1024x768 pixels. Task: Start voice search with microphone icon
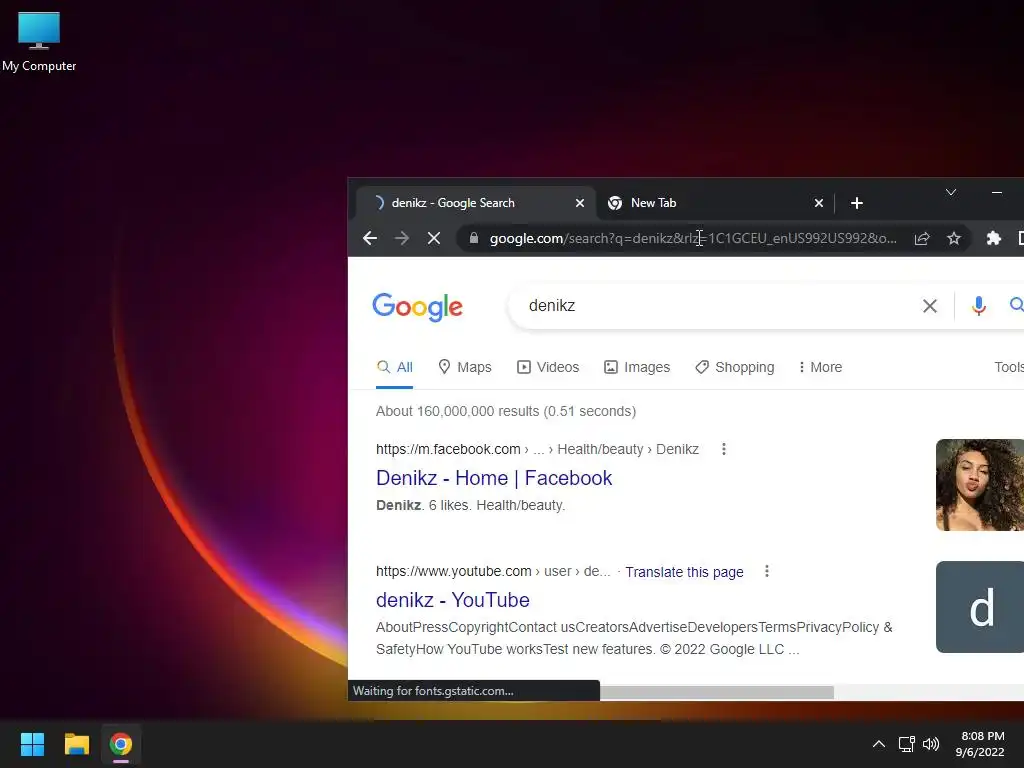[x=978, y=306]
